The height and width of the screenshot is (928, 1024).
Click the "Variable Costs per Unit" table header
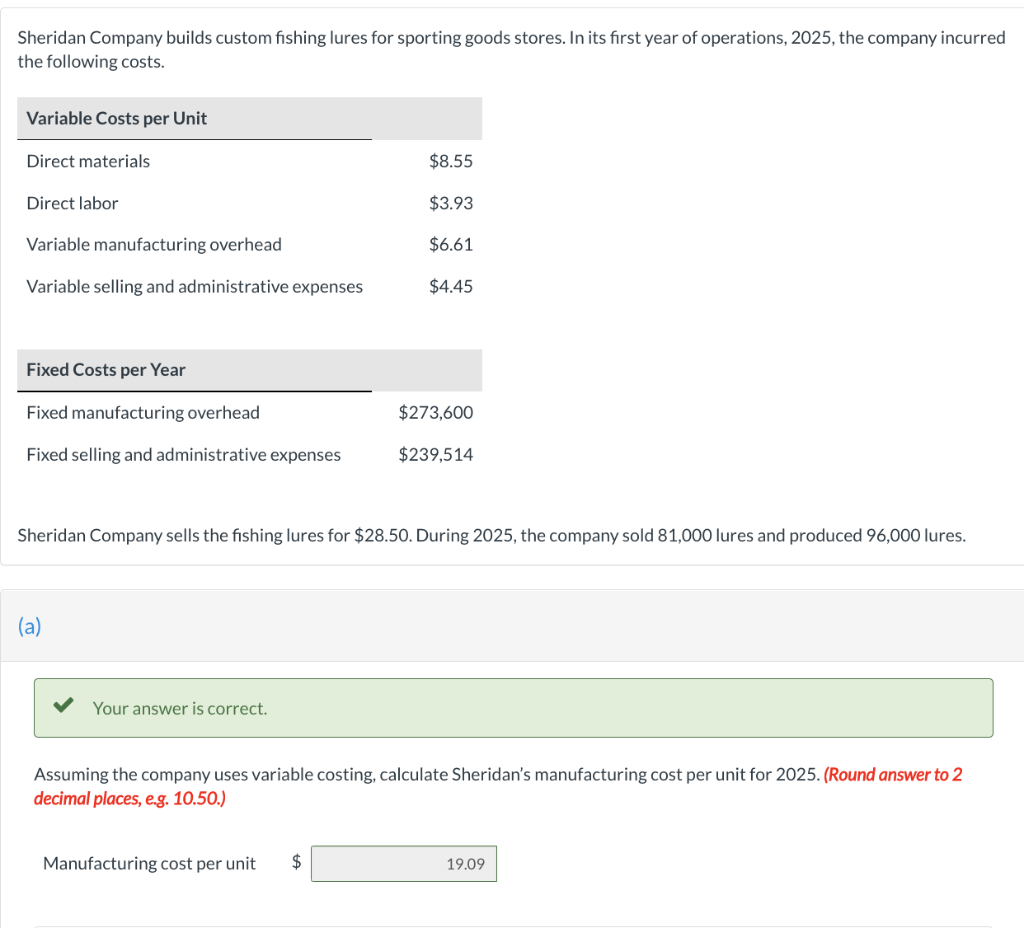(117, 118)
